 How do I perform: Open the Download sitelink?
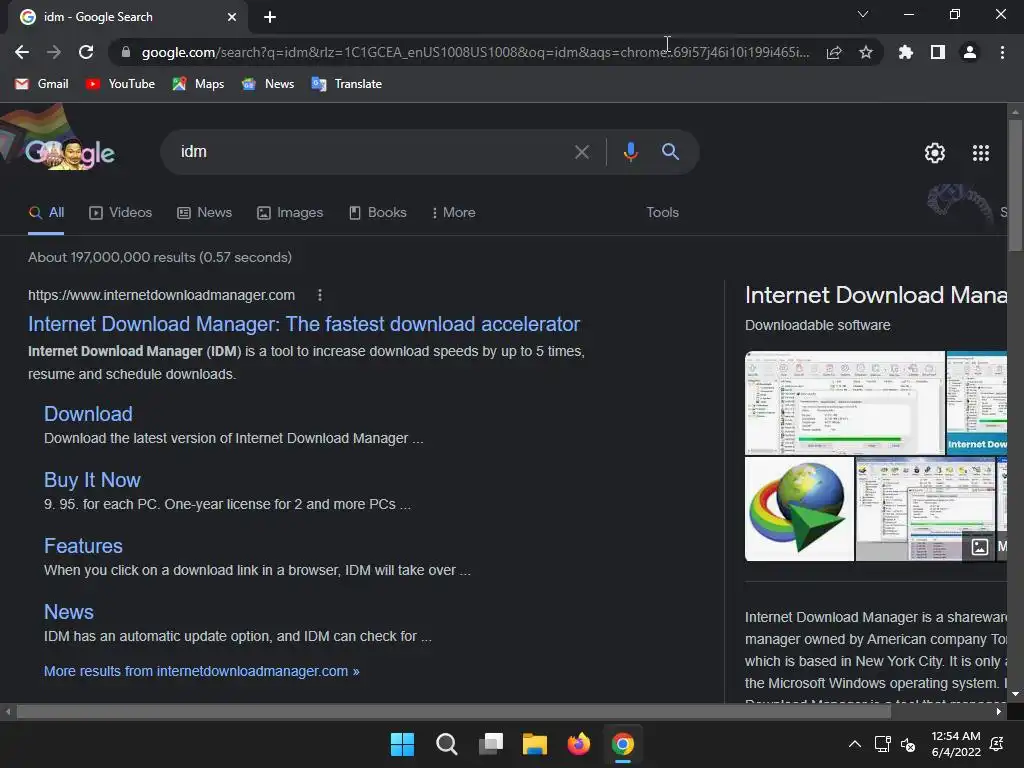coord(88,414)
